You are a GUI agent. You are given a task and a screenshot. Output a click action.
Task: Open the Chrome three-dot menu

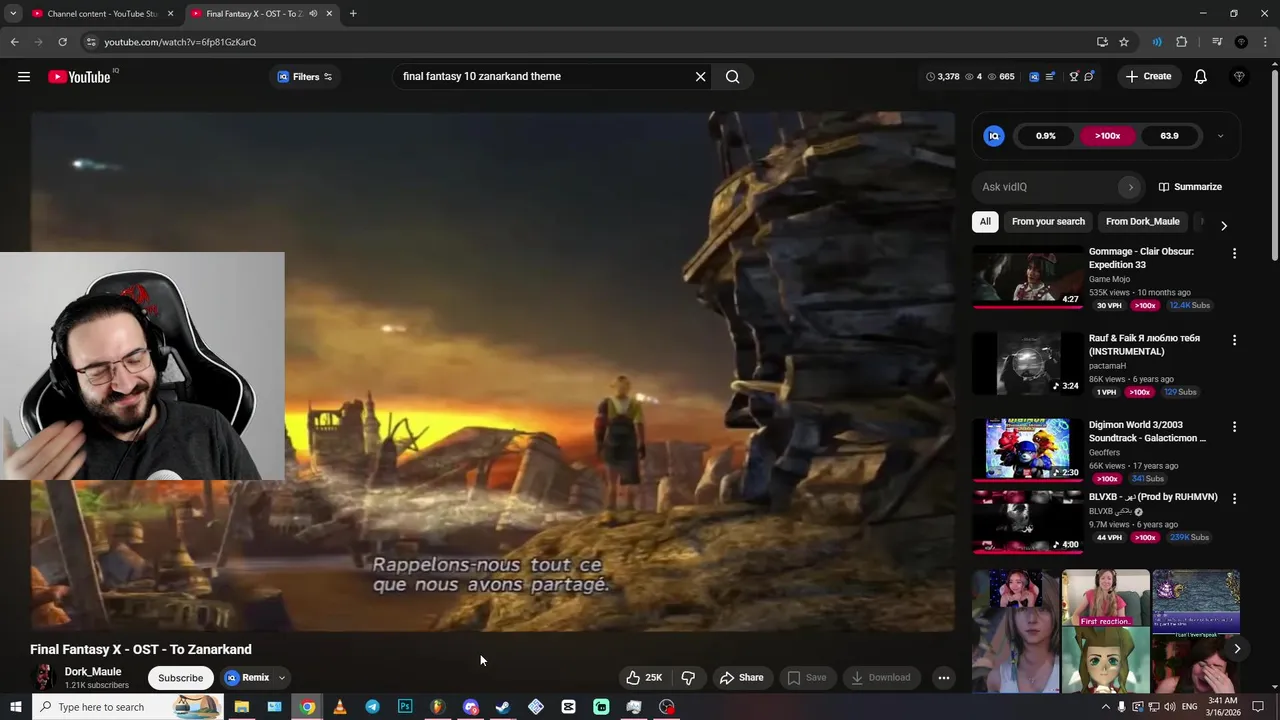pos(1266,42)
